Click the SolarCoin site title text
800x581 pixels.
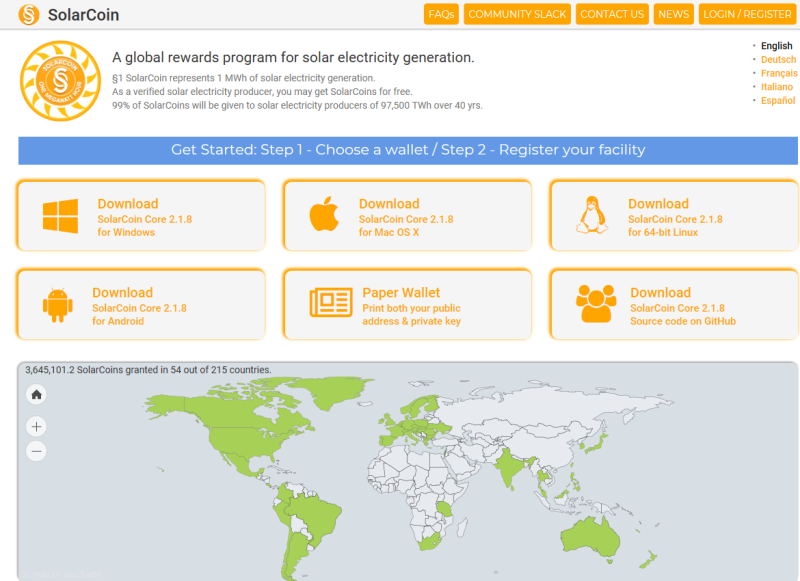pyautogui.click(x=83, y=15)
